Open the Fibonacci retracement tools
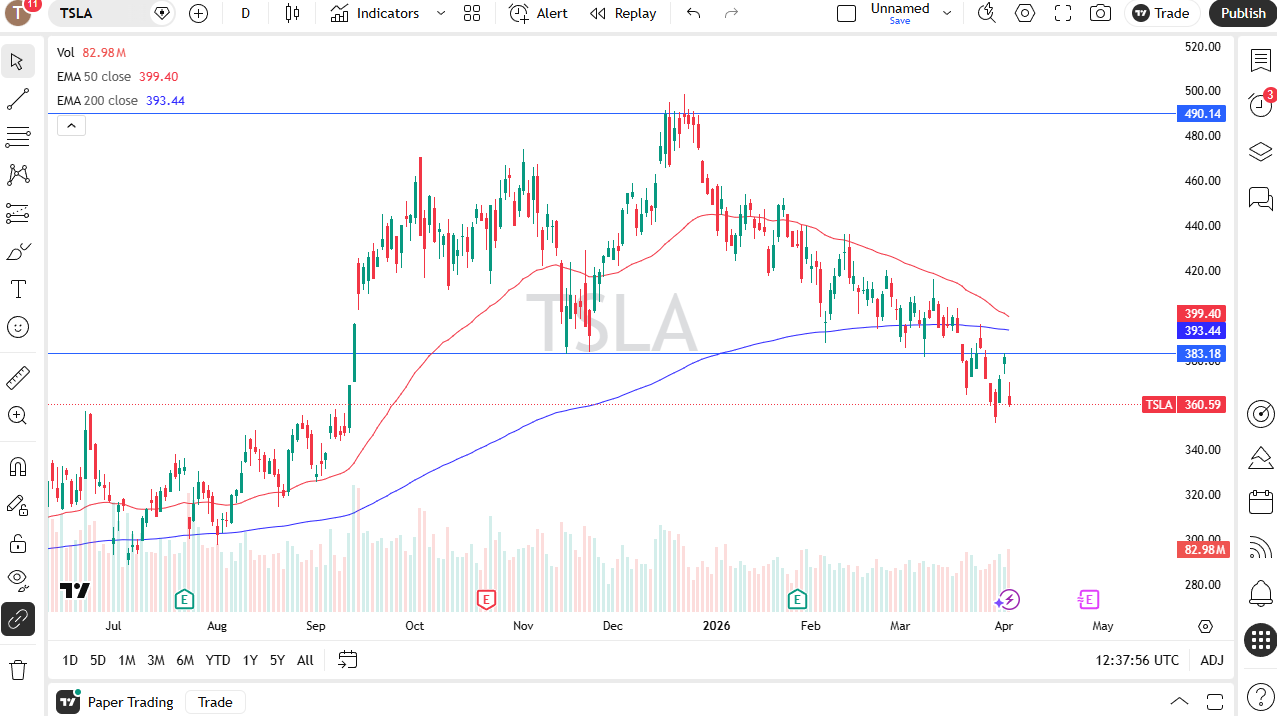The width and height of the screenshot is (1277, 716). (17, 137)
